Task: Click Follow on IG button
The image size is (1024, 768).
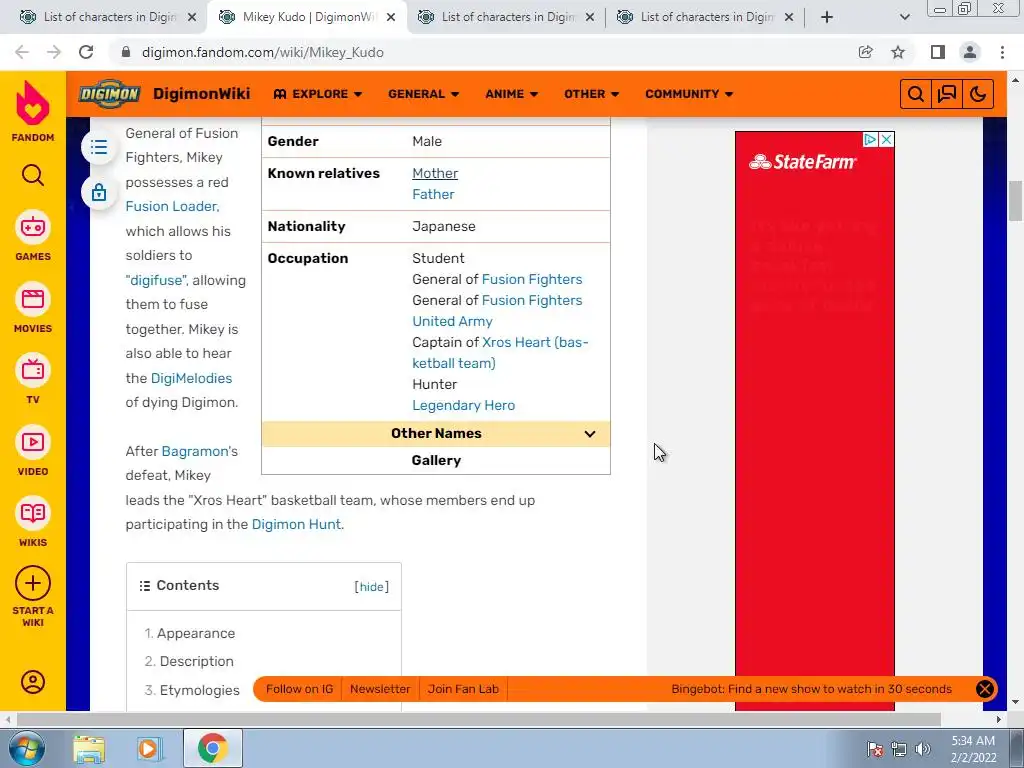Action: click(x=299, y=689)
